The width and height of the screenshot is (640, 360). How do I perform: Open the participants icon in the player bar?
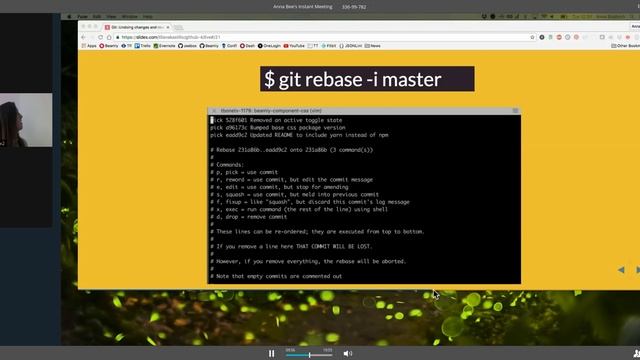(x=637, y=353)
